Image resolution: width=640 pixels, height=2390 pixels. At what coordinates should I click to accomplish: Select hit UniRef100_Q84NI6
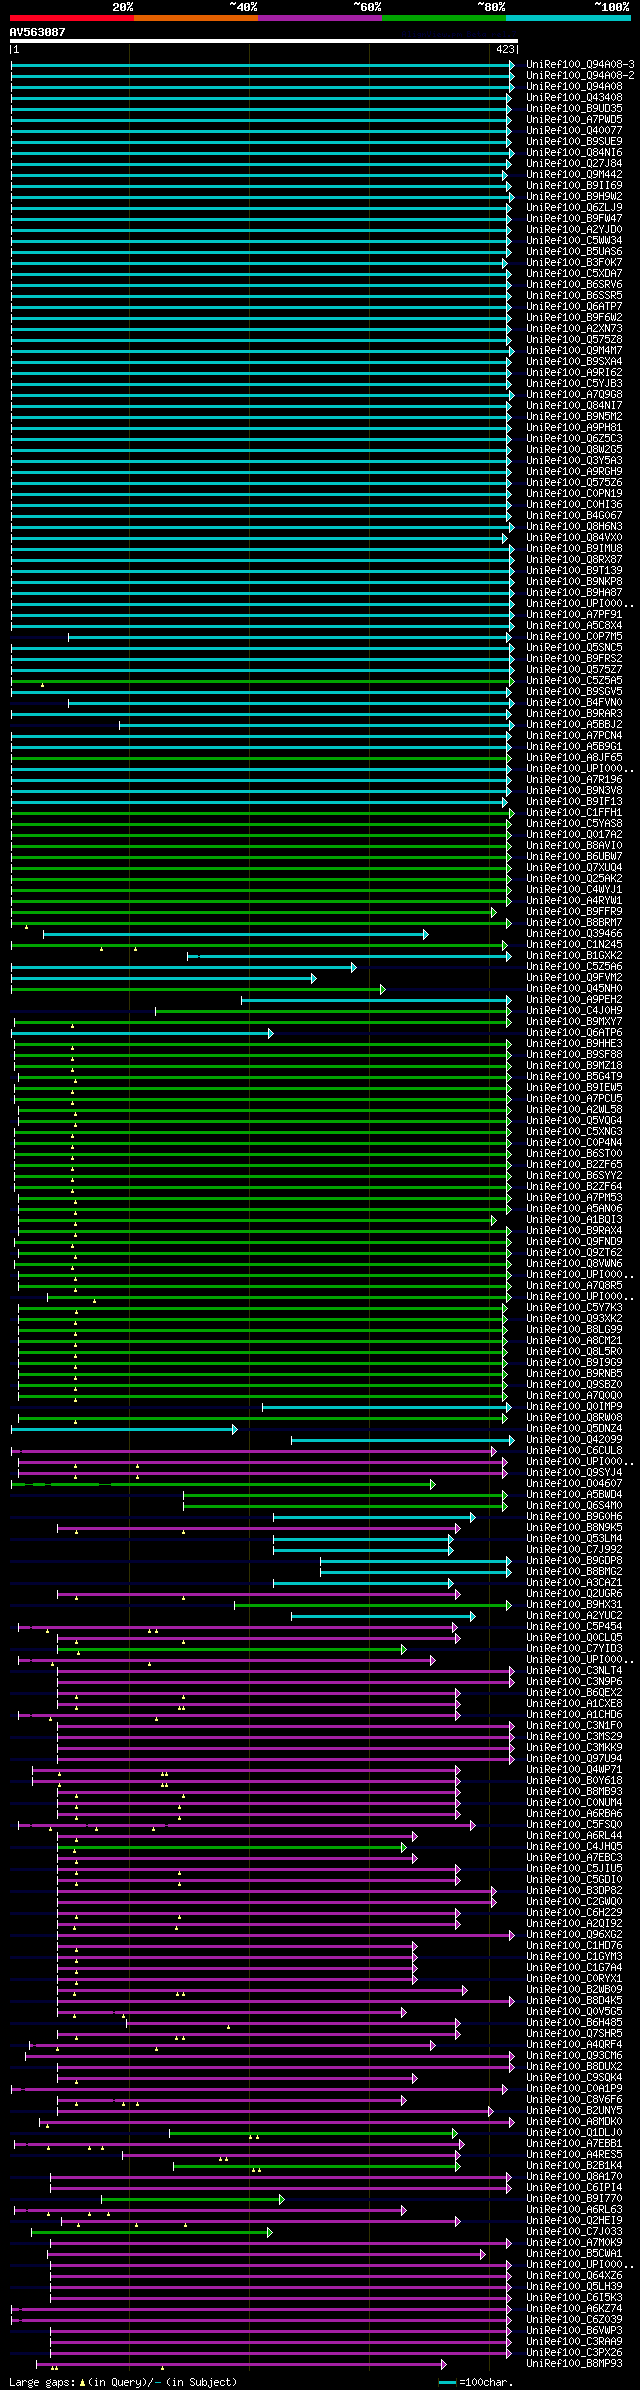(x=574, y=153)
